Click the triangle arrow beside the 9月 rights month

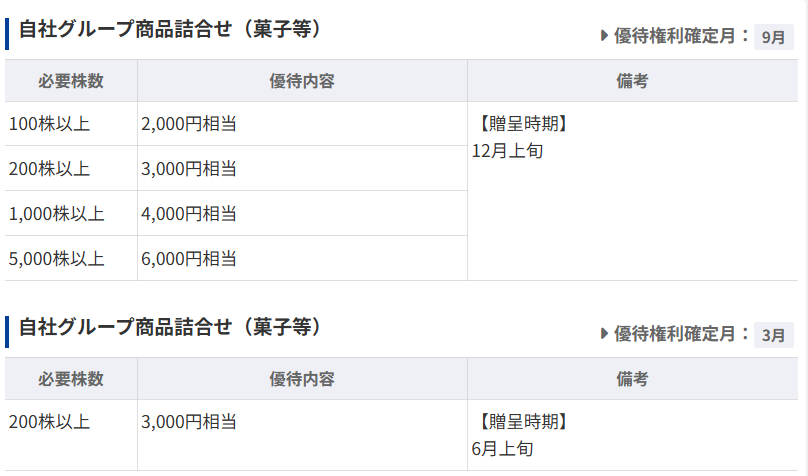pos(604,36)
